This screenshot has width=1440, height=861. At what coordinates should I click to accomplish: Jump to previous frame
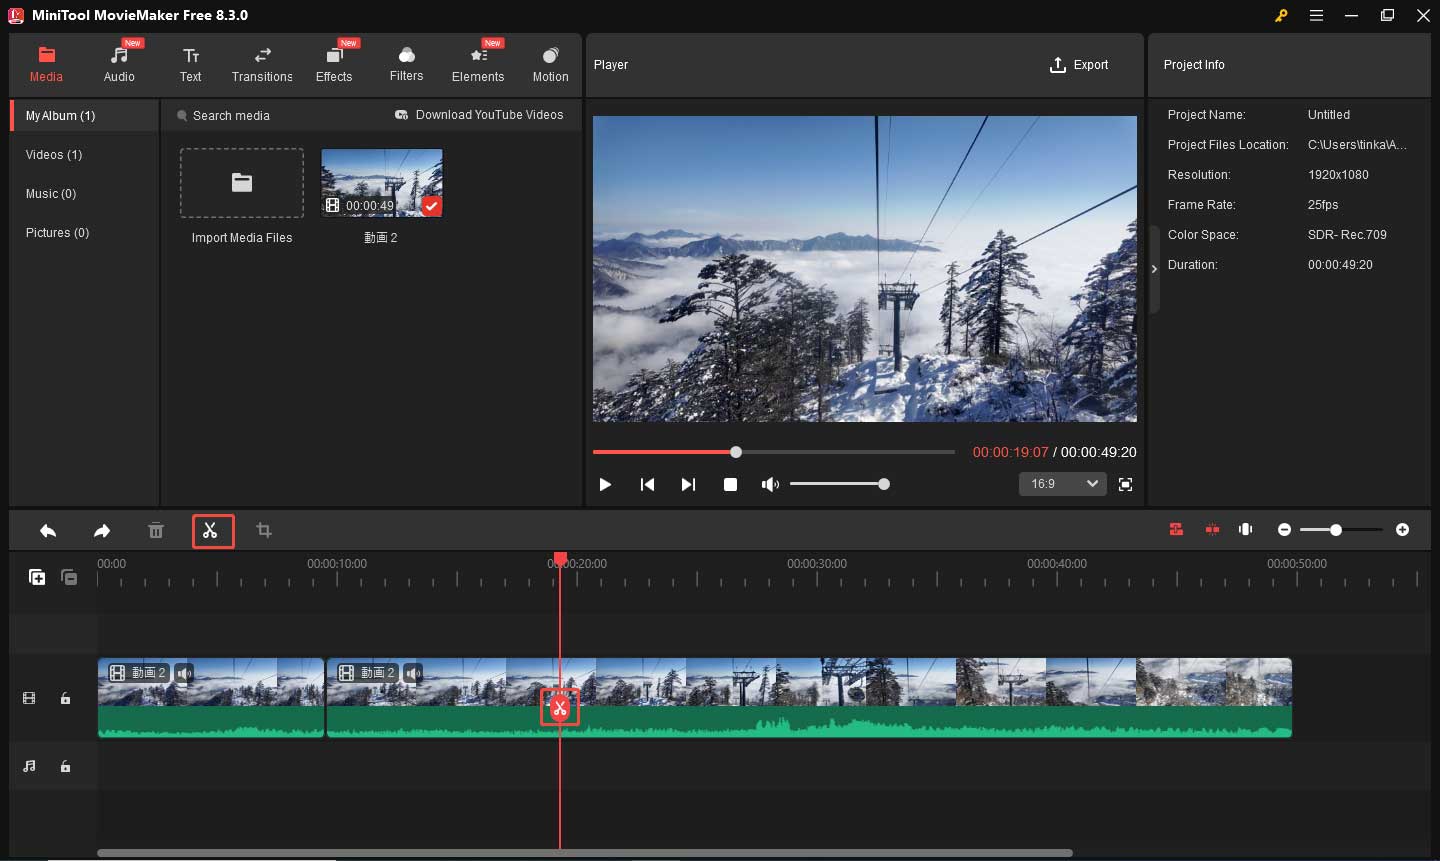point(647,484)
